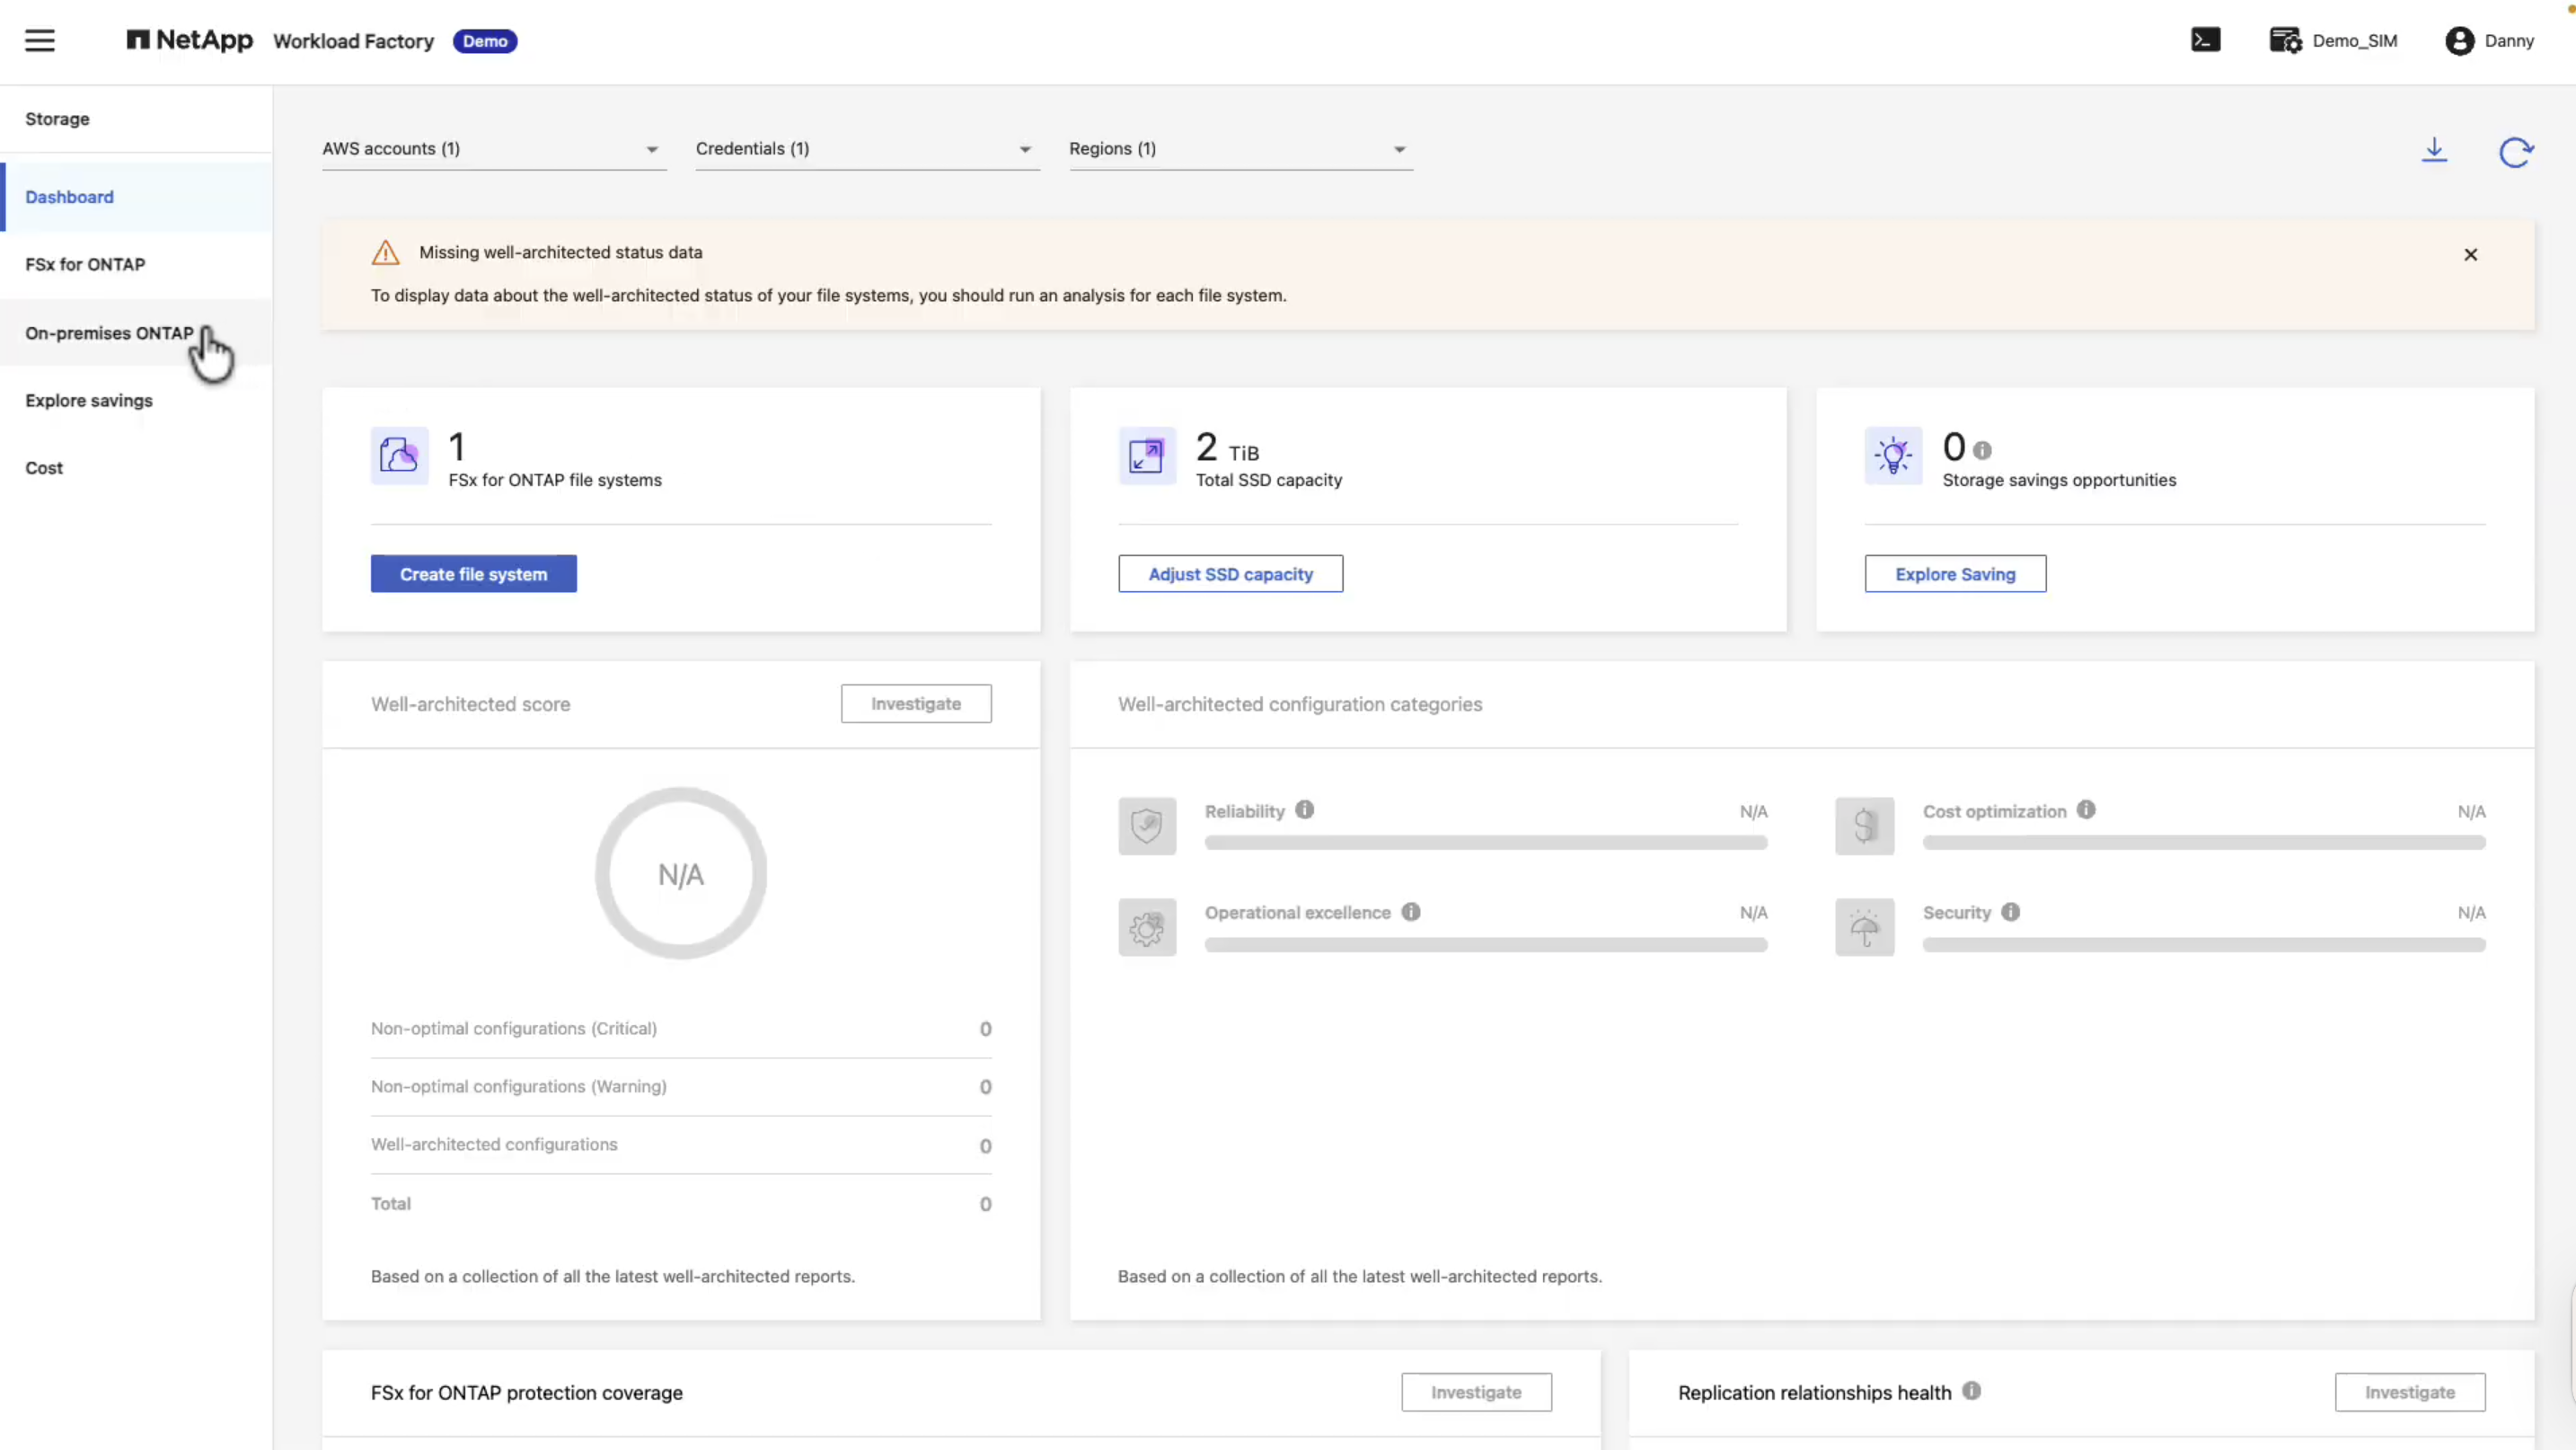This screenshot has height=1450, width=2576.
Task: Open the hamburger navigation menu
Action: pos(40,41)
